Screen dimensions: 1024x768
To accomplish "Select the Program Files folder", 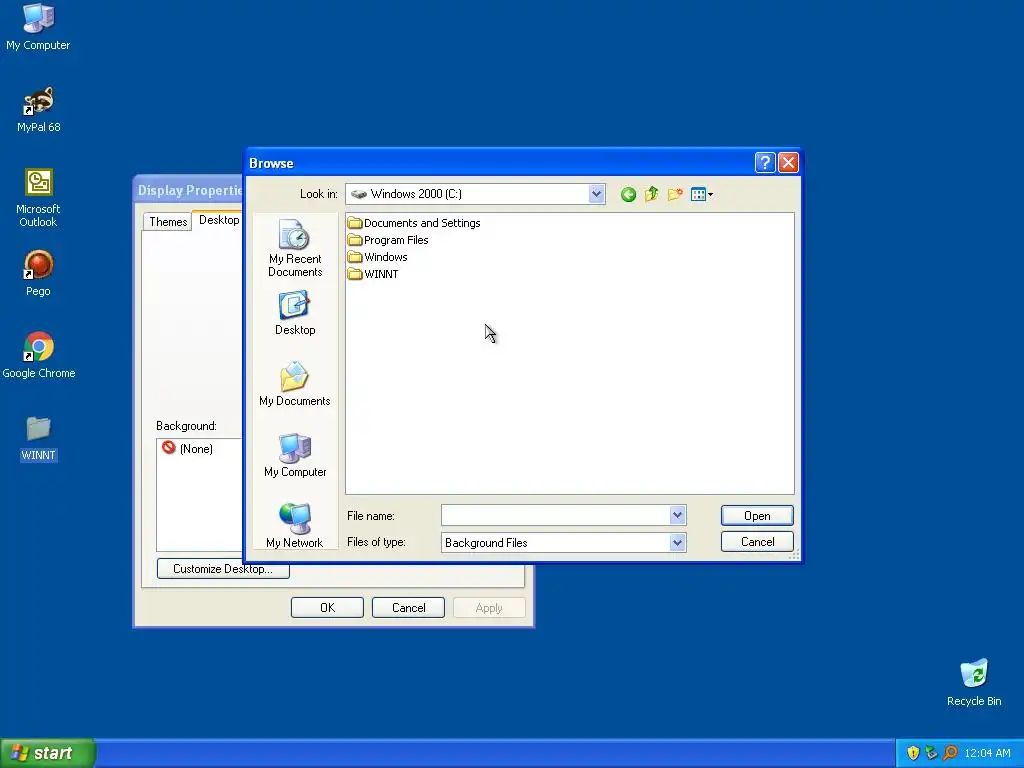I will pyautogui.click(x=388, y=240).
